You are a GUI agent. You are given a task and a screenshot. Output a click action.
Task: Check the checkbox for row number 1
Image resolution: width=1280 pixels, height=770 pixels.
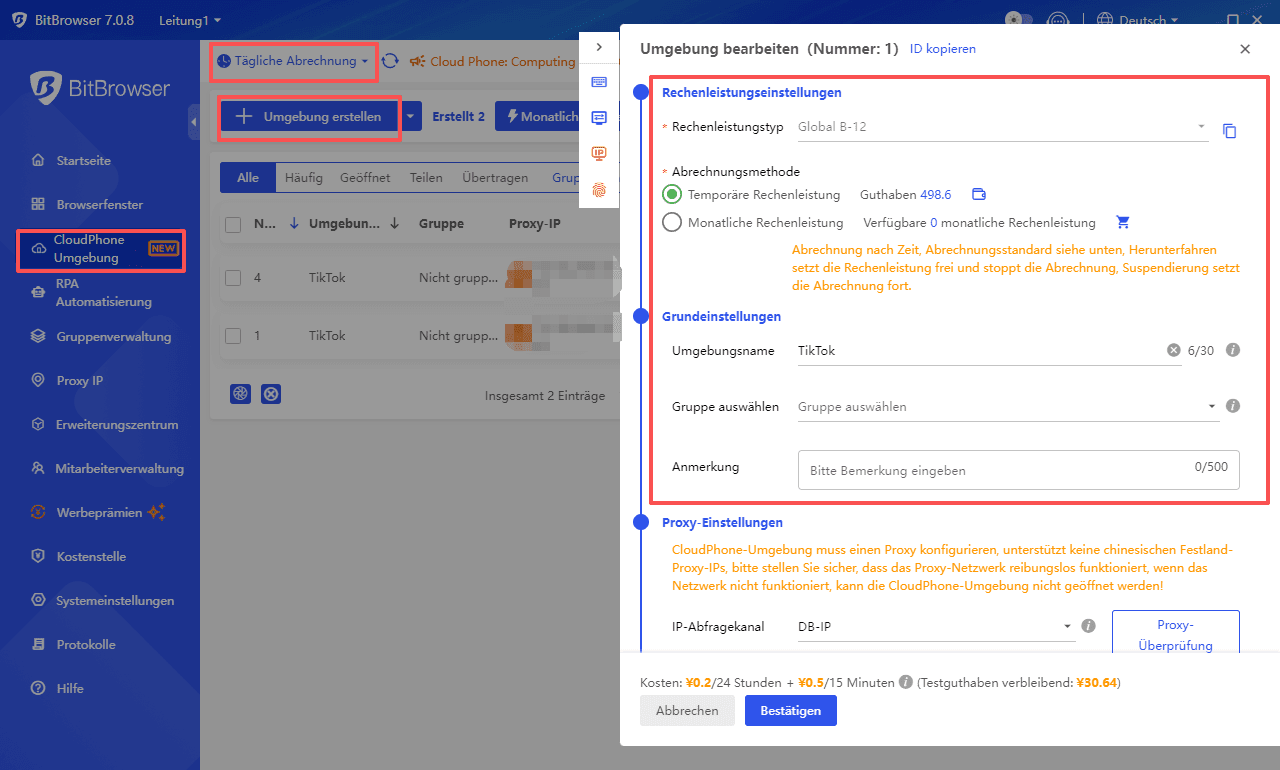tap(233, 335)
